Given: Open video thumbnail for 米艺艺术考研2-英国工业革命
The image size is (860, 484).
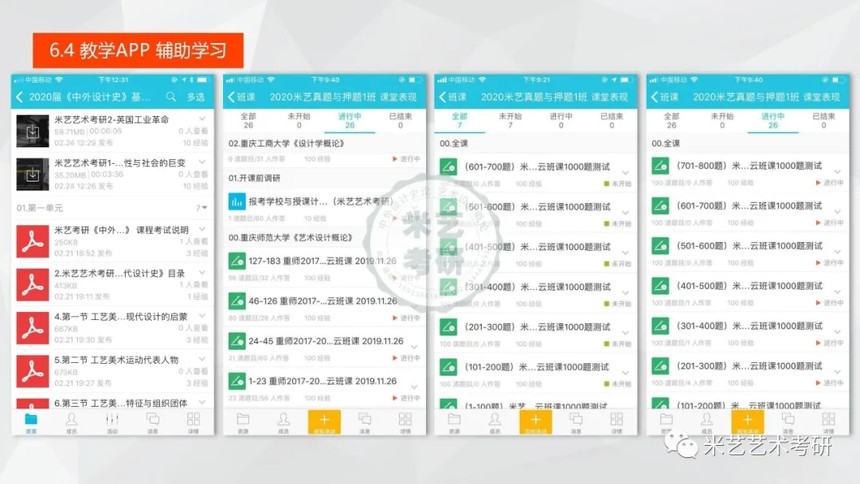Looking at the screenshot, I should pos(32,131).
